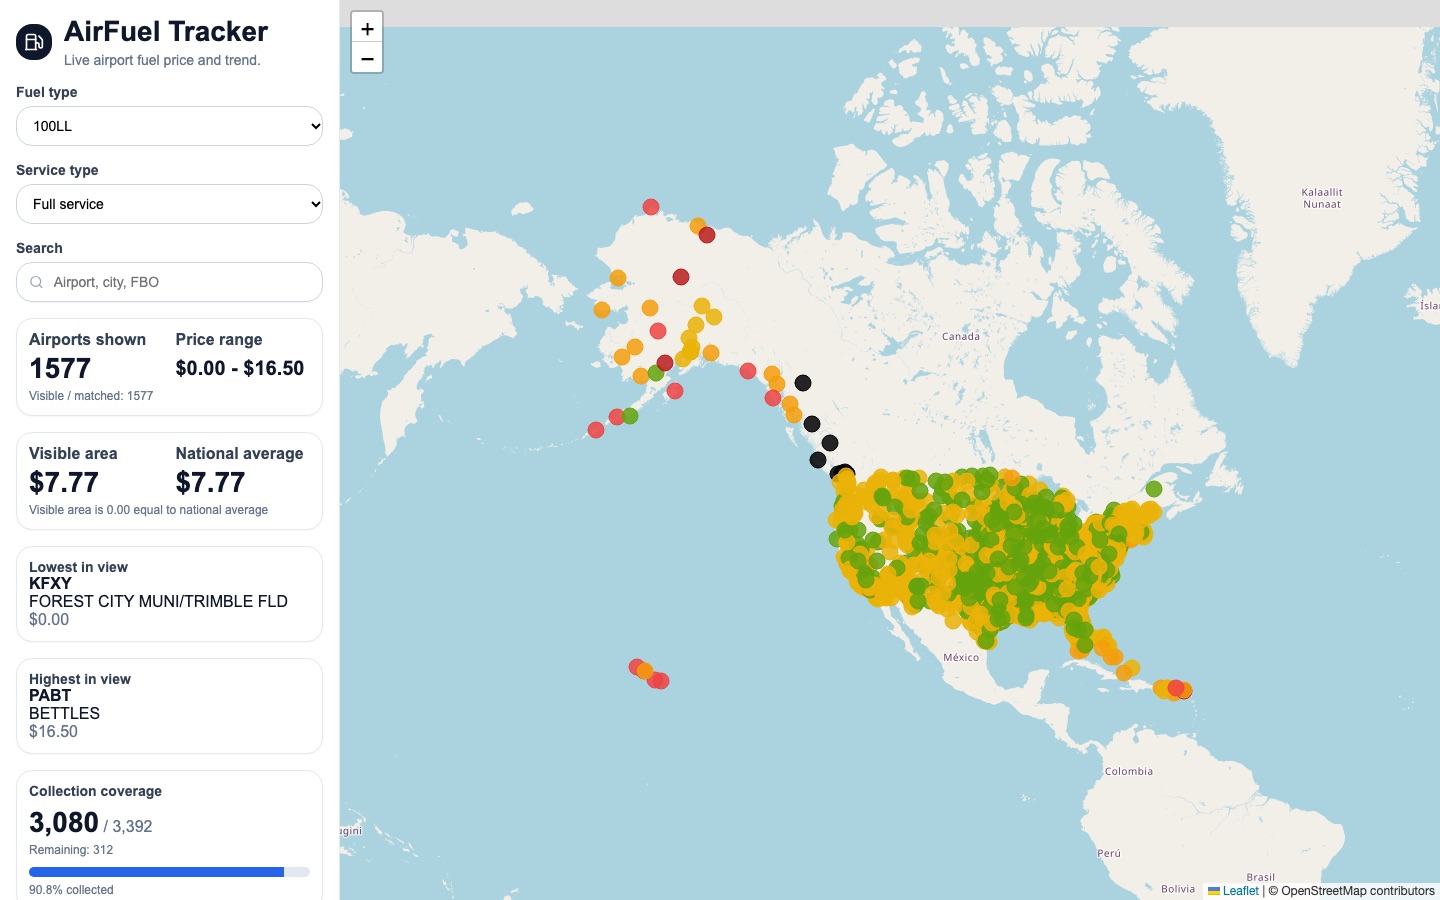
Task: Click the Visible / matched: 1577 text
Action: pyautogui.click(x=91, y=396)
